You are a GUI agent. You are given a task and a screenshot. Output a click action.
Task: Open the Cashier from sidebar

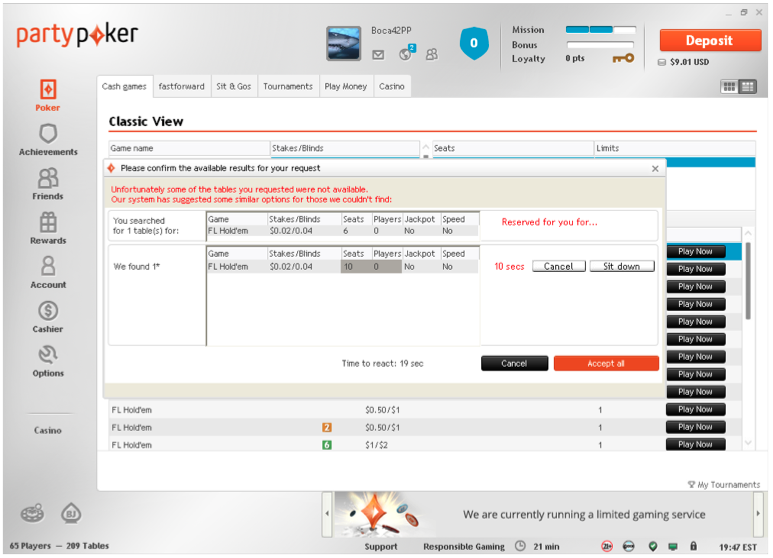48,316
